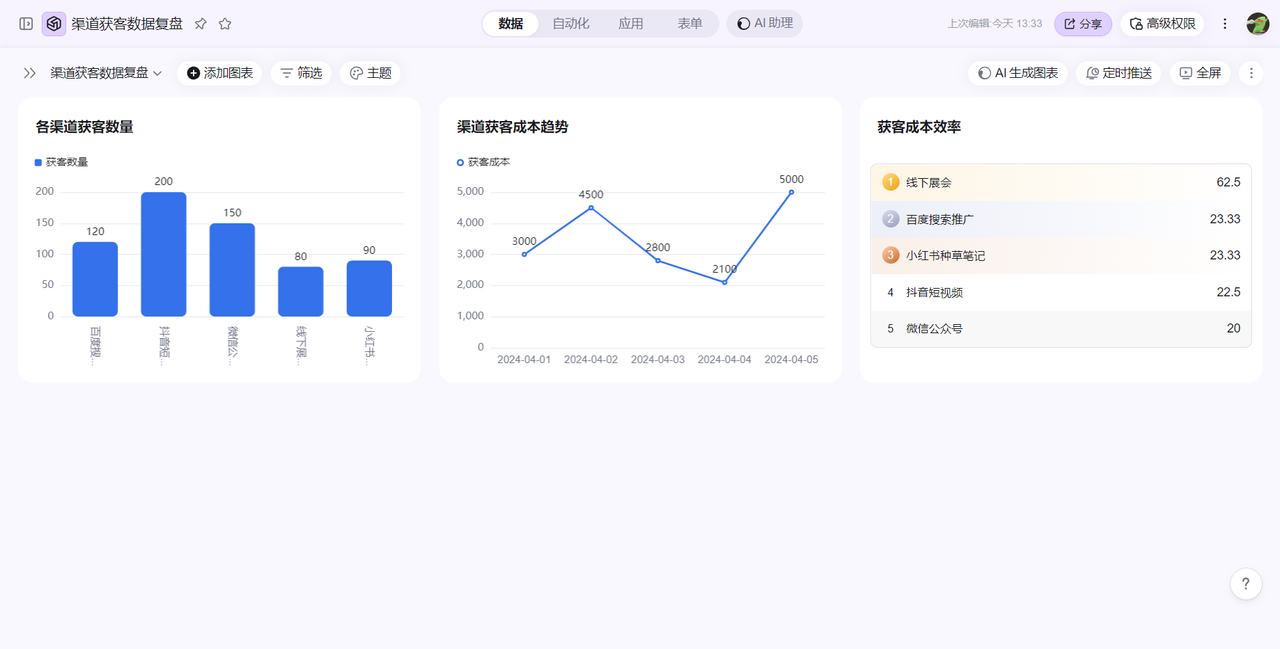Expand the 渠道获客数据复盘 dashboard dropdown

[106, 73]
